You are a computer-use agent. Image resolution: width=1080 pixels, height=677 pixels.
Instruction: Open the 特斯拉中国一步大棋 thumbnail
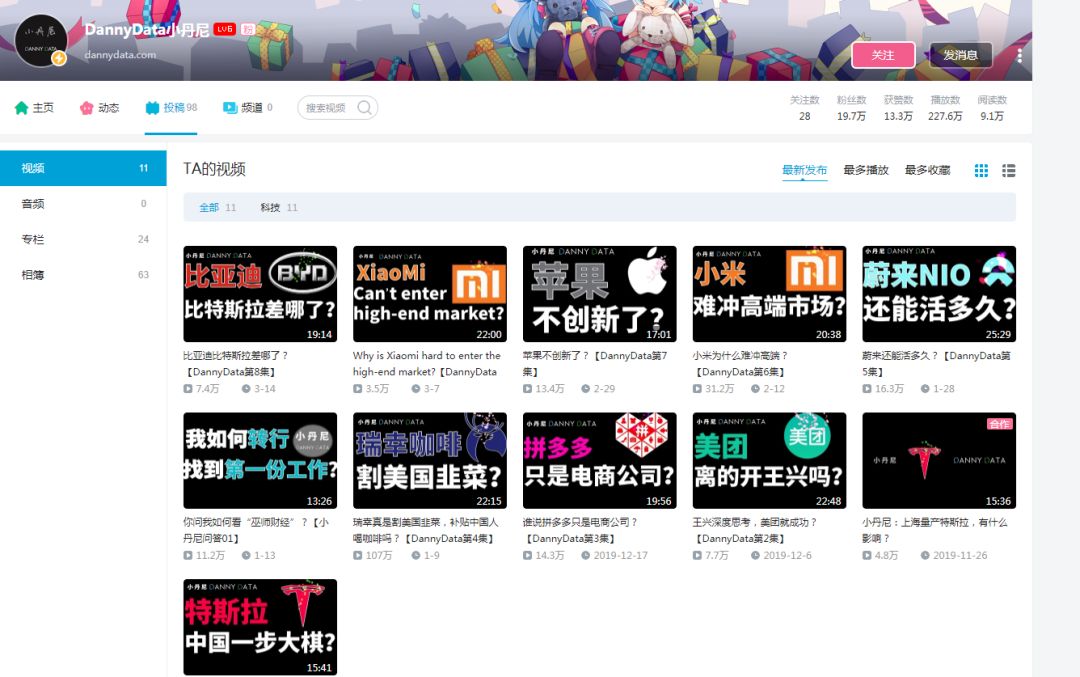[260, 627]
